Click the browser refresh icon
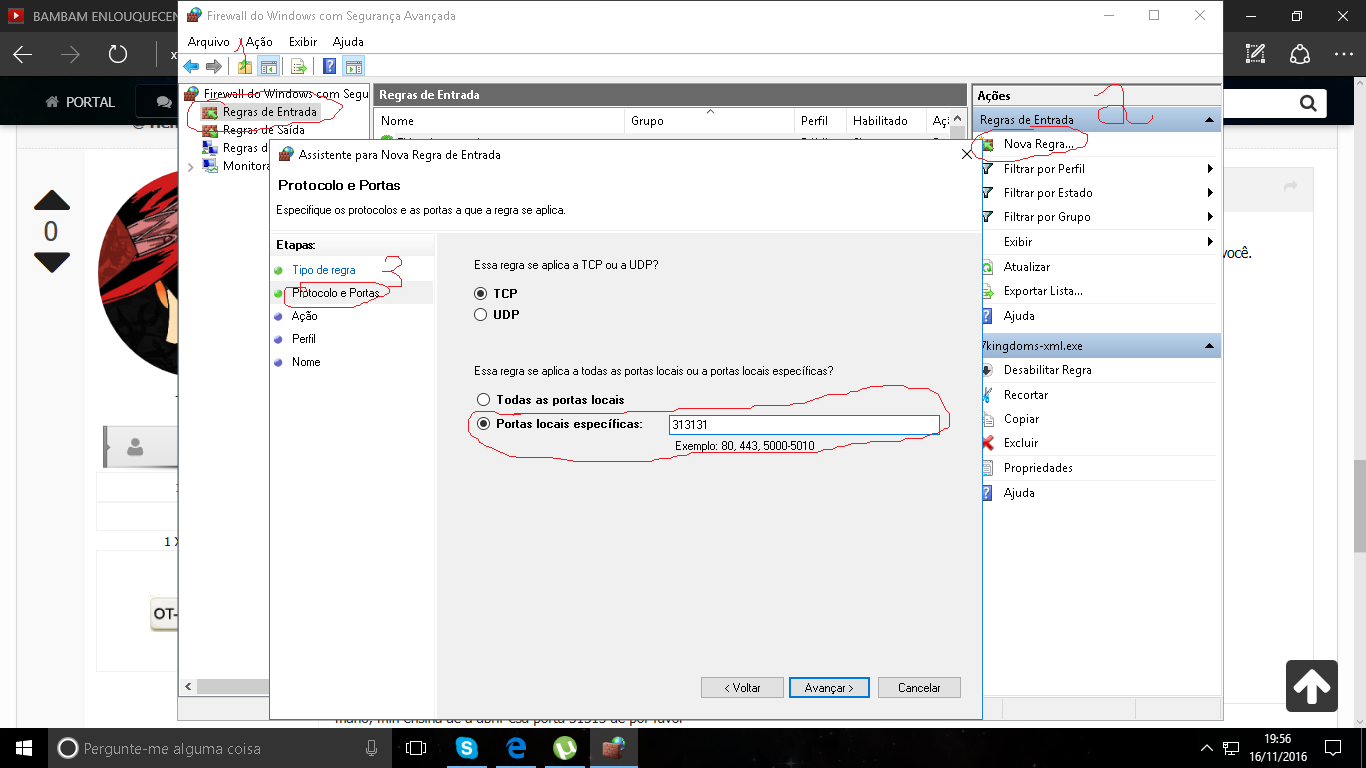1366x768 pixels. click(118, 54)
